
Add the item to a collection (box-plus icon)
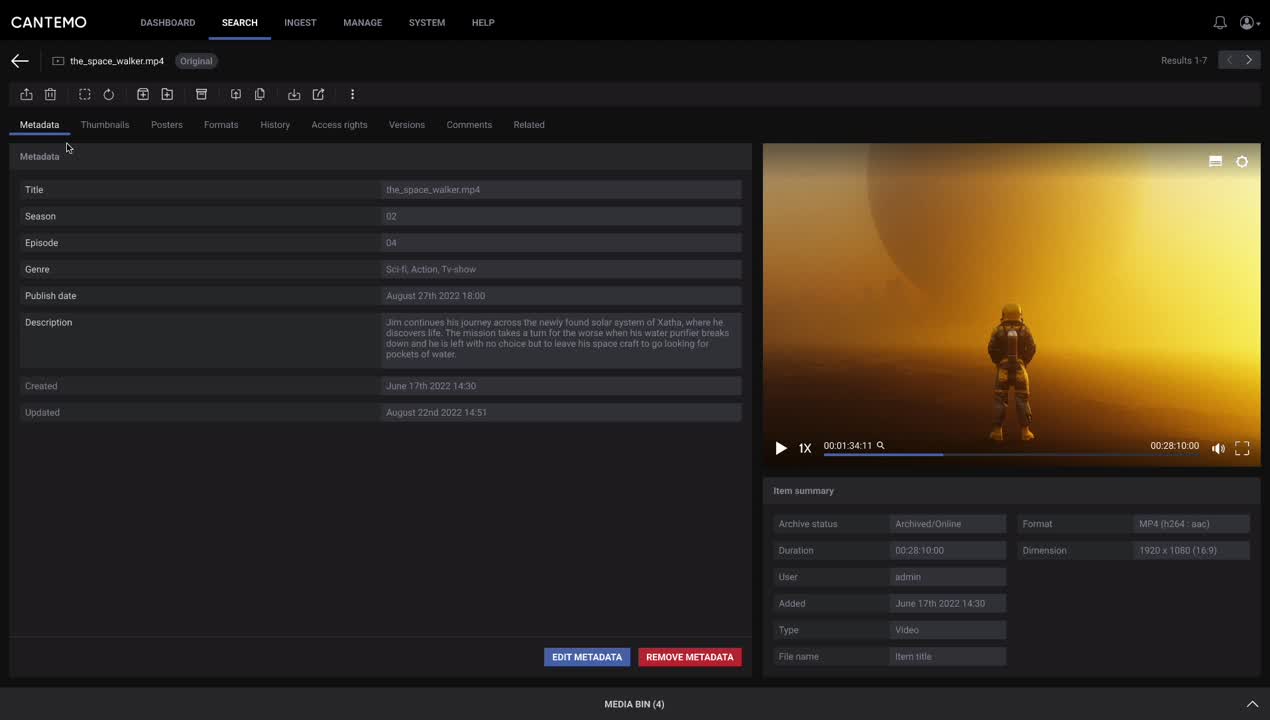click(x=143, y=94)
